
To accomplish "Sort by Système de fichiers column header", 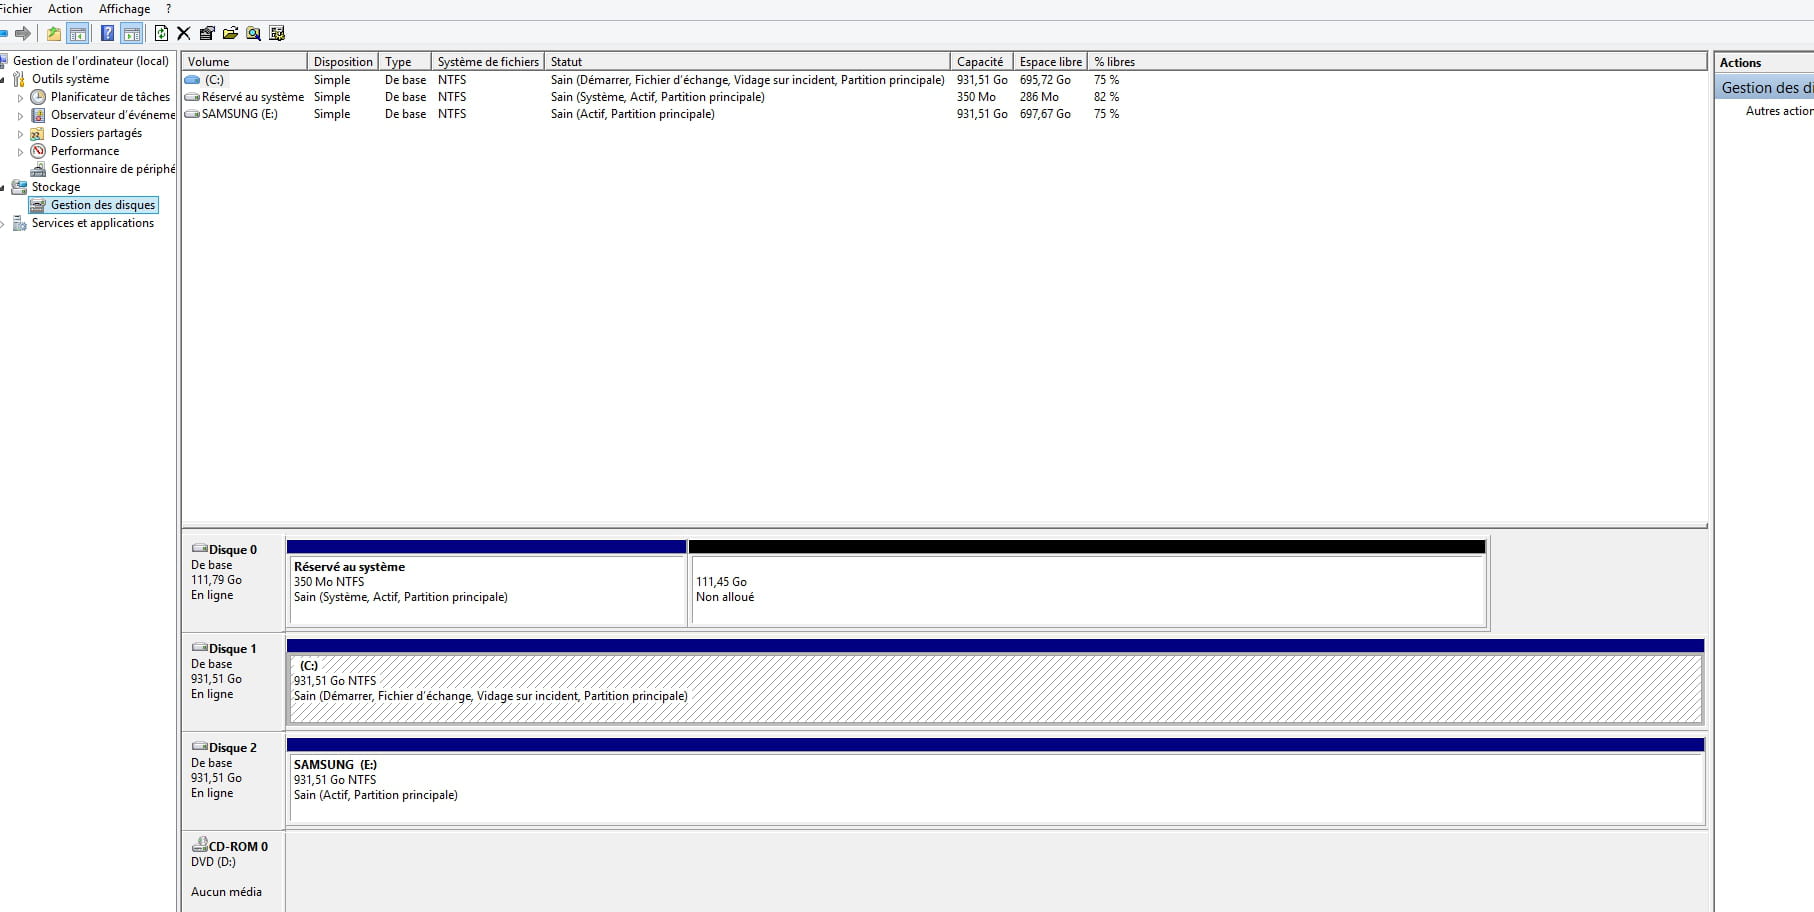I will pyautogui.click(x=488, y=62).
